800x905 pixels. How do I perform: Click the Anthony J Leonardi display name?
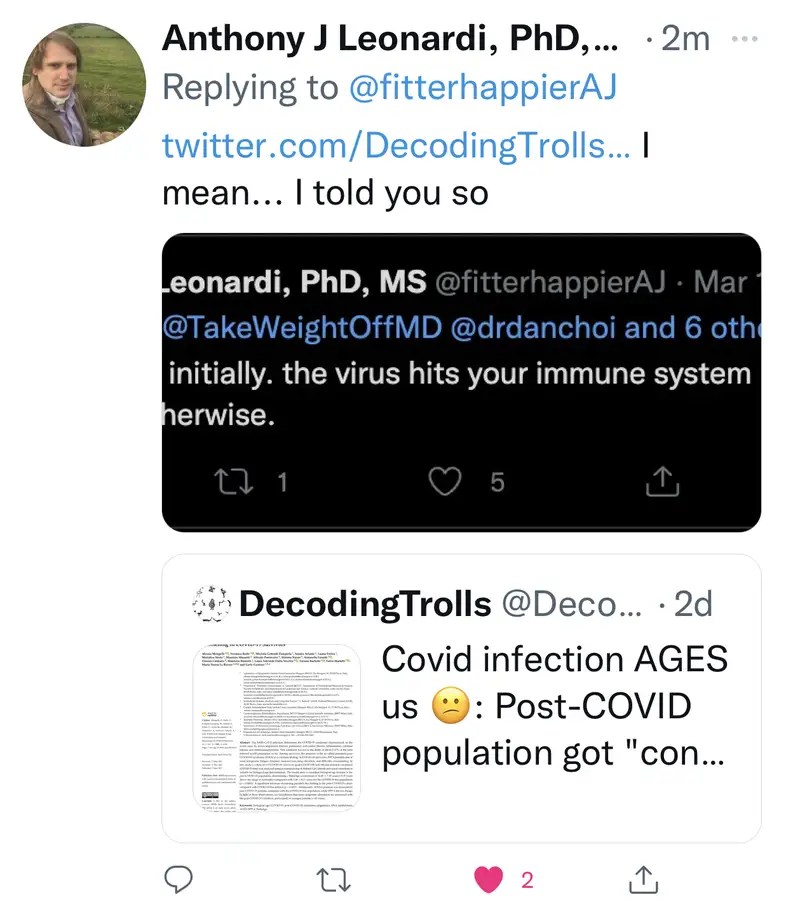click(x=390, y=38)
